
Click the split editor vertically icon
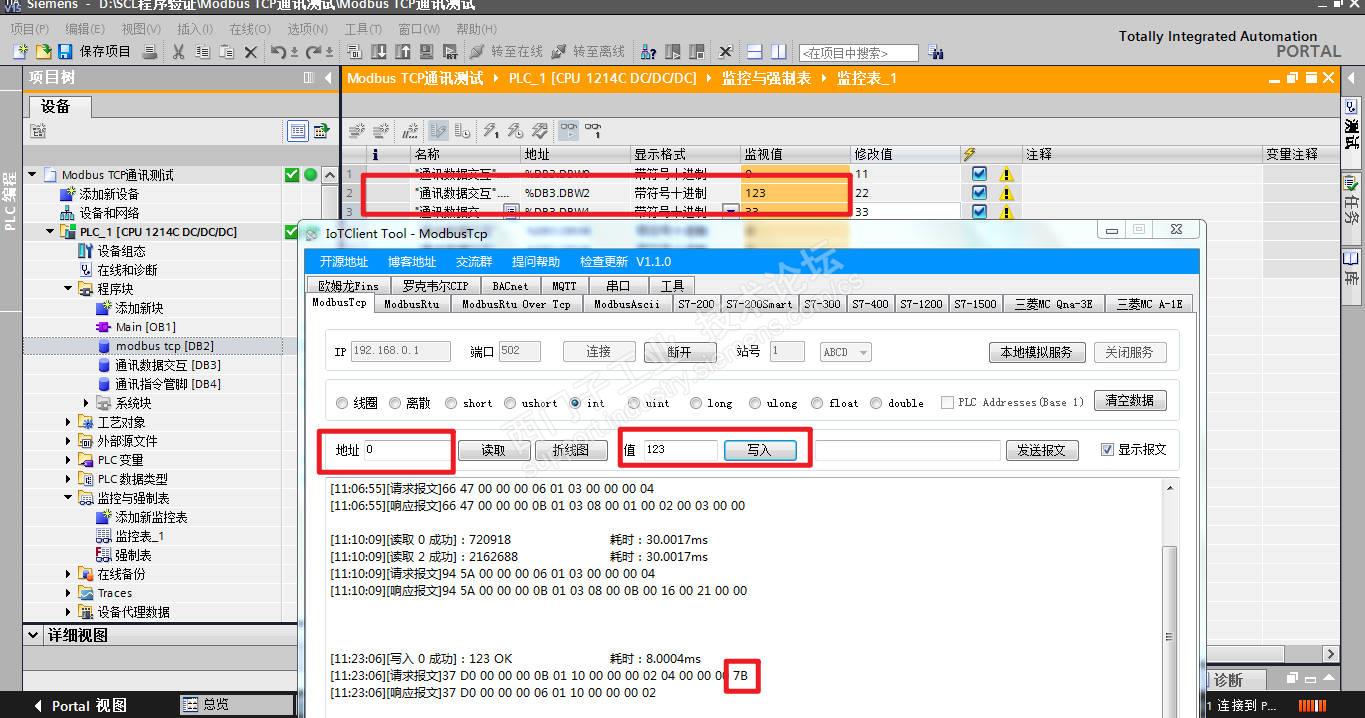[779, 52]
